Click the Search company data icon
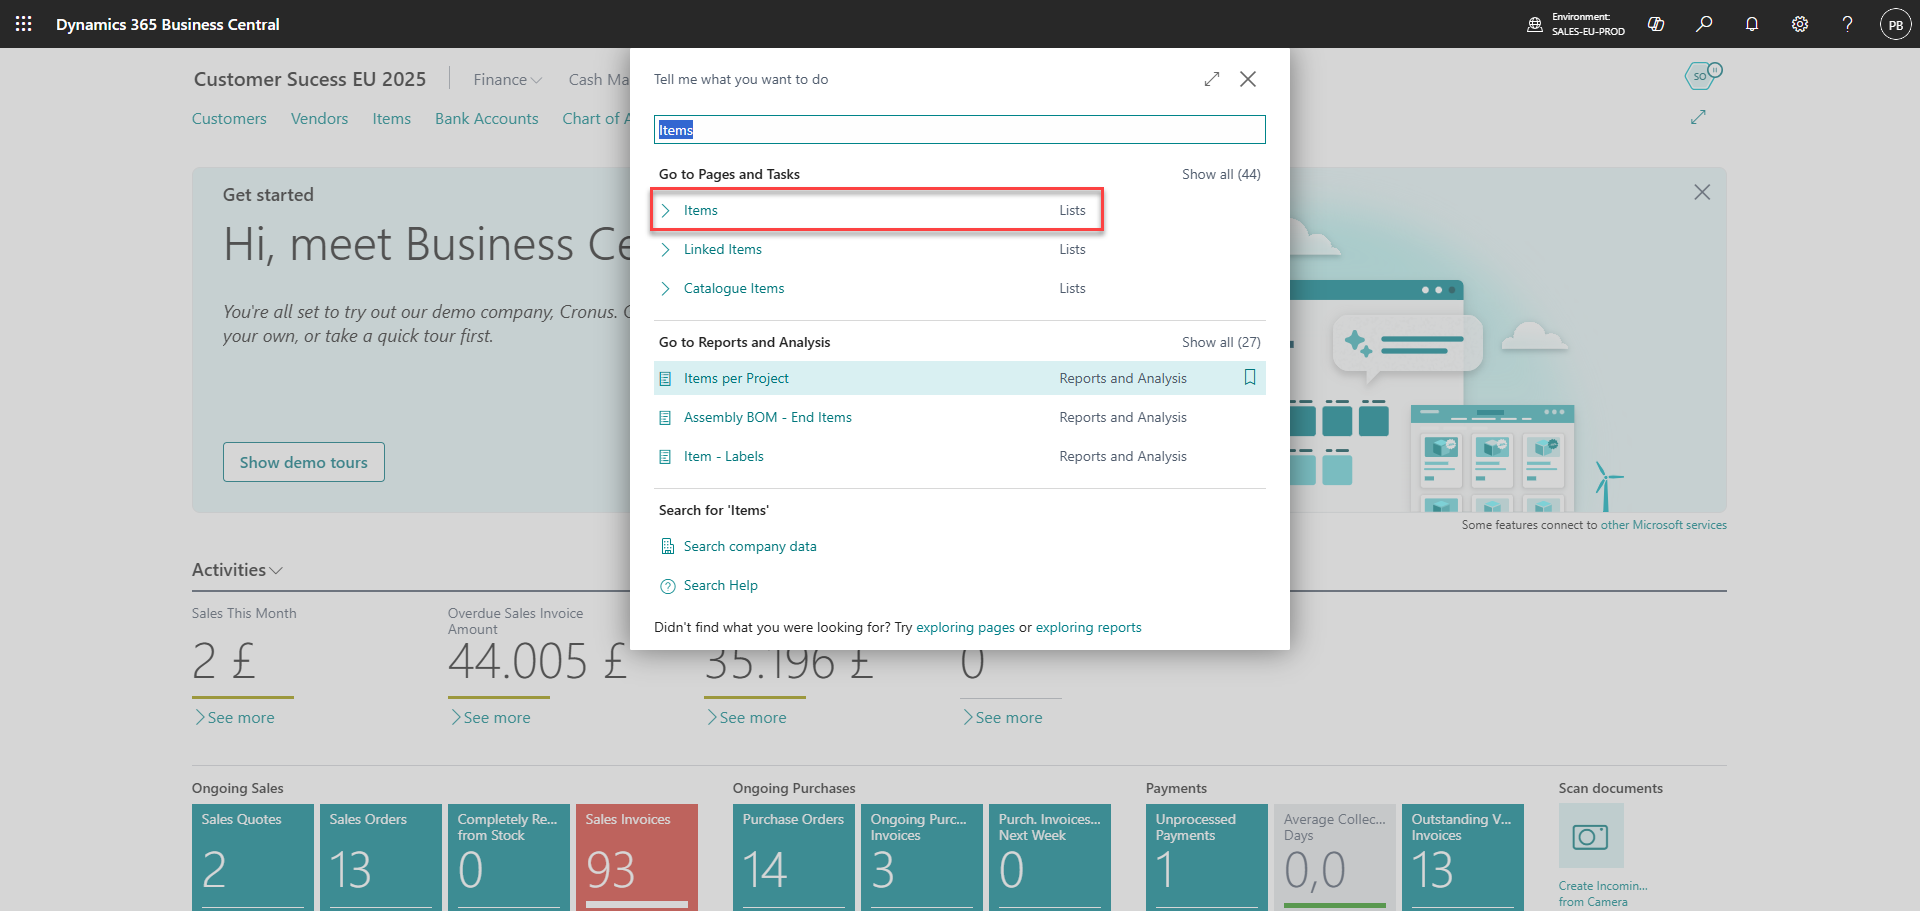Viewport: 1920px width, 911px height. tap(668, 546)
